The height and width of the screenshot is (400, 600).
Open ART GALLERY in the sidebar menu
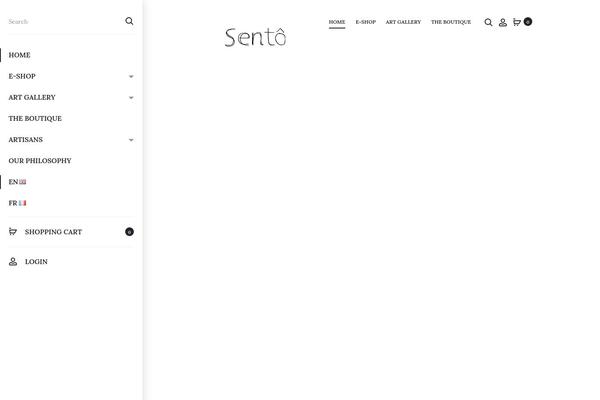32,97
